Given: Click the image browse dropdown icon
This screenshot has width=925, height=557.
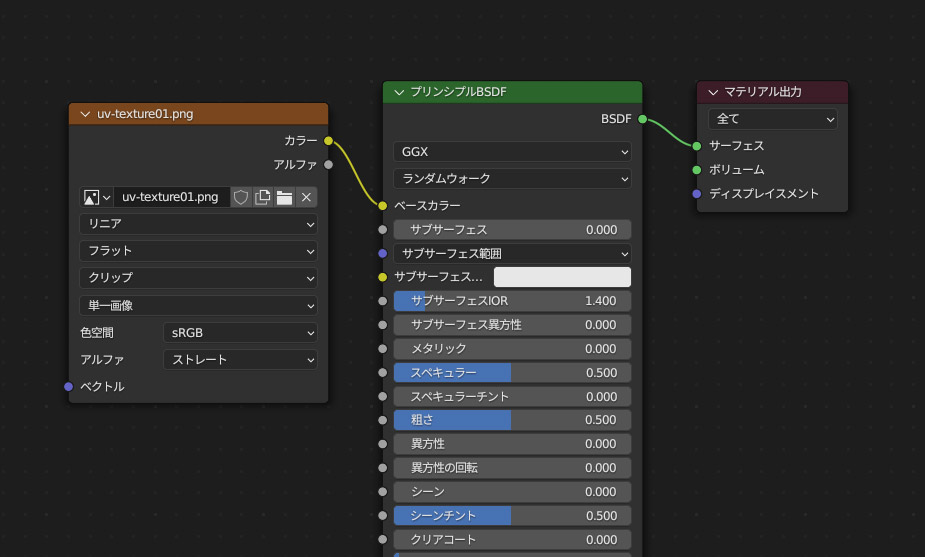Looking at the screenshot, I should tap(96, 197).
